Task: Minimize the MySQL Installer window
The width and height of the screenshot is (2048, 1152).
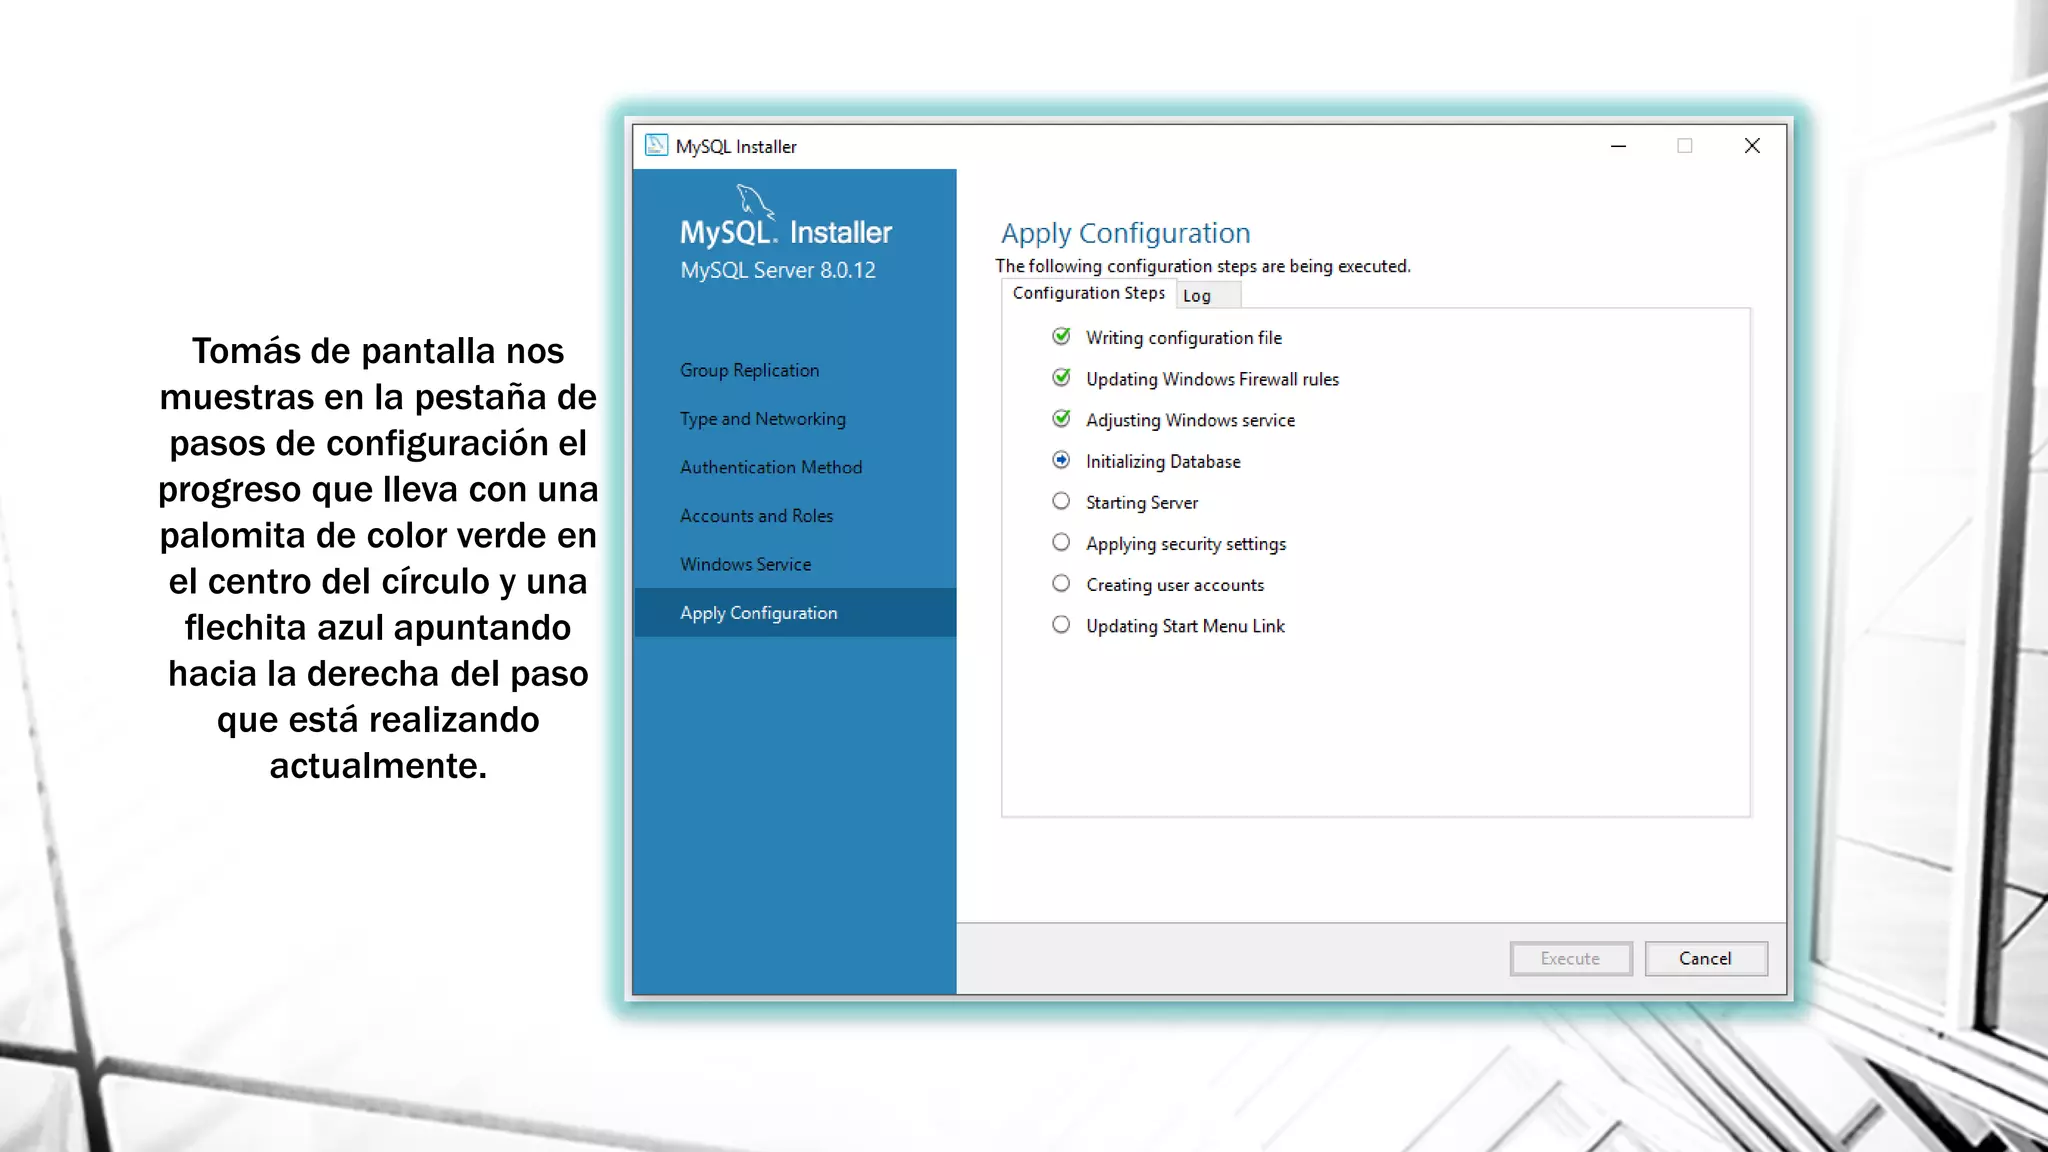Action: pyautogui.click(x=1618, y=146)
